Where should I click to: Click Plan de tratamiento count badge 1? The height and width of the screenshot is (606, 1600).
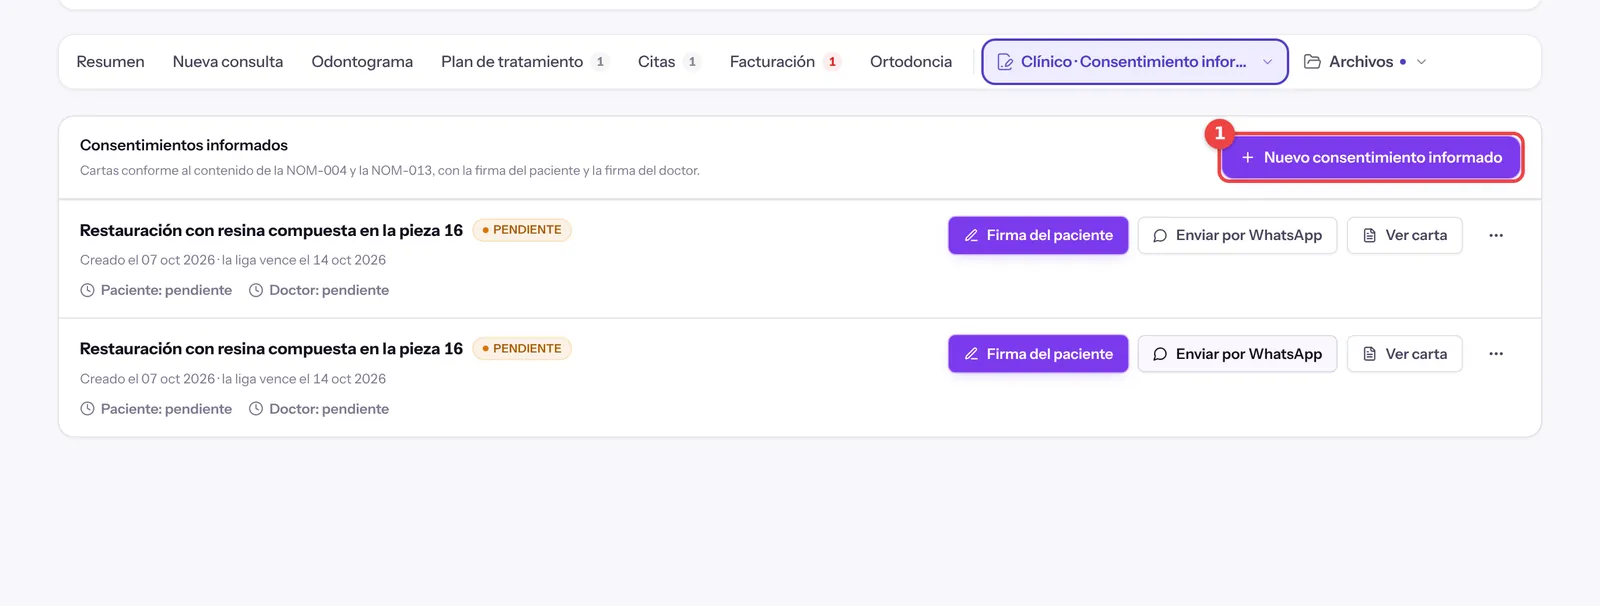[600, 62]
